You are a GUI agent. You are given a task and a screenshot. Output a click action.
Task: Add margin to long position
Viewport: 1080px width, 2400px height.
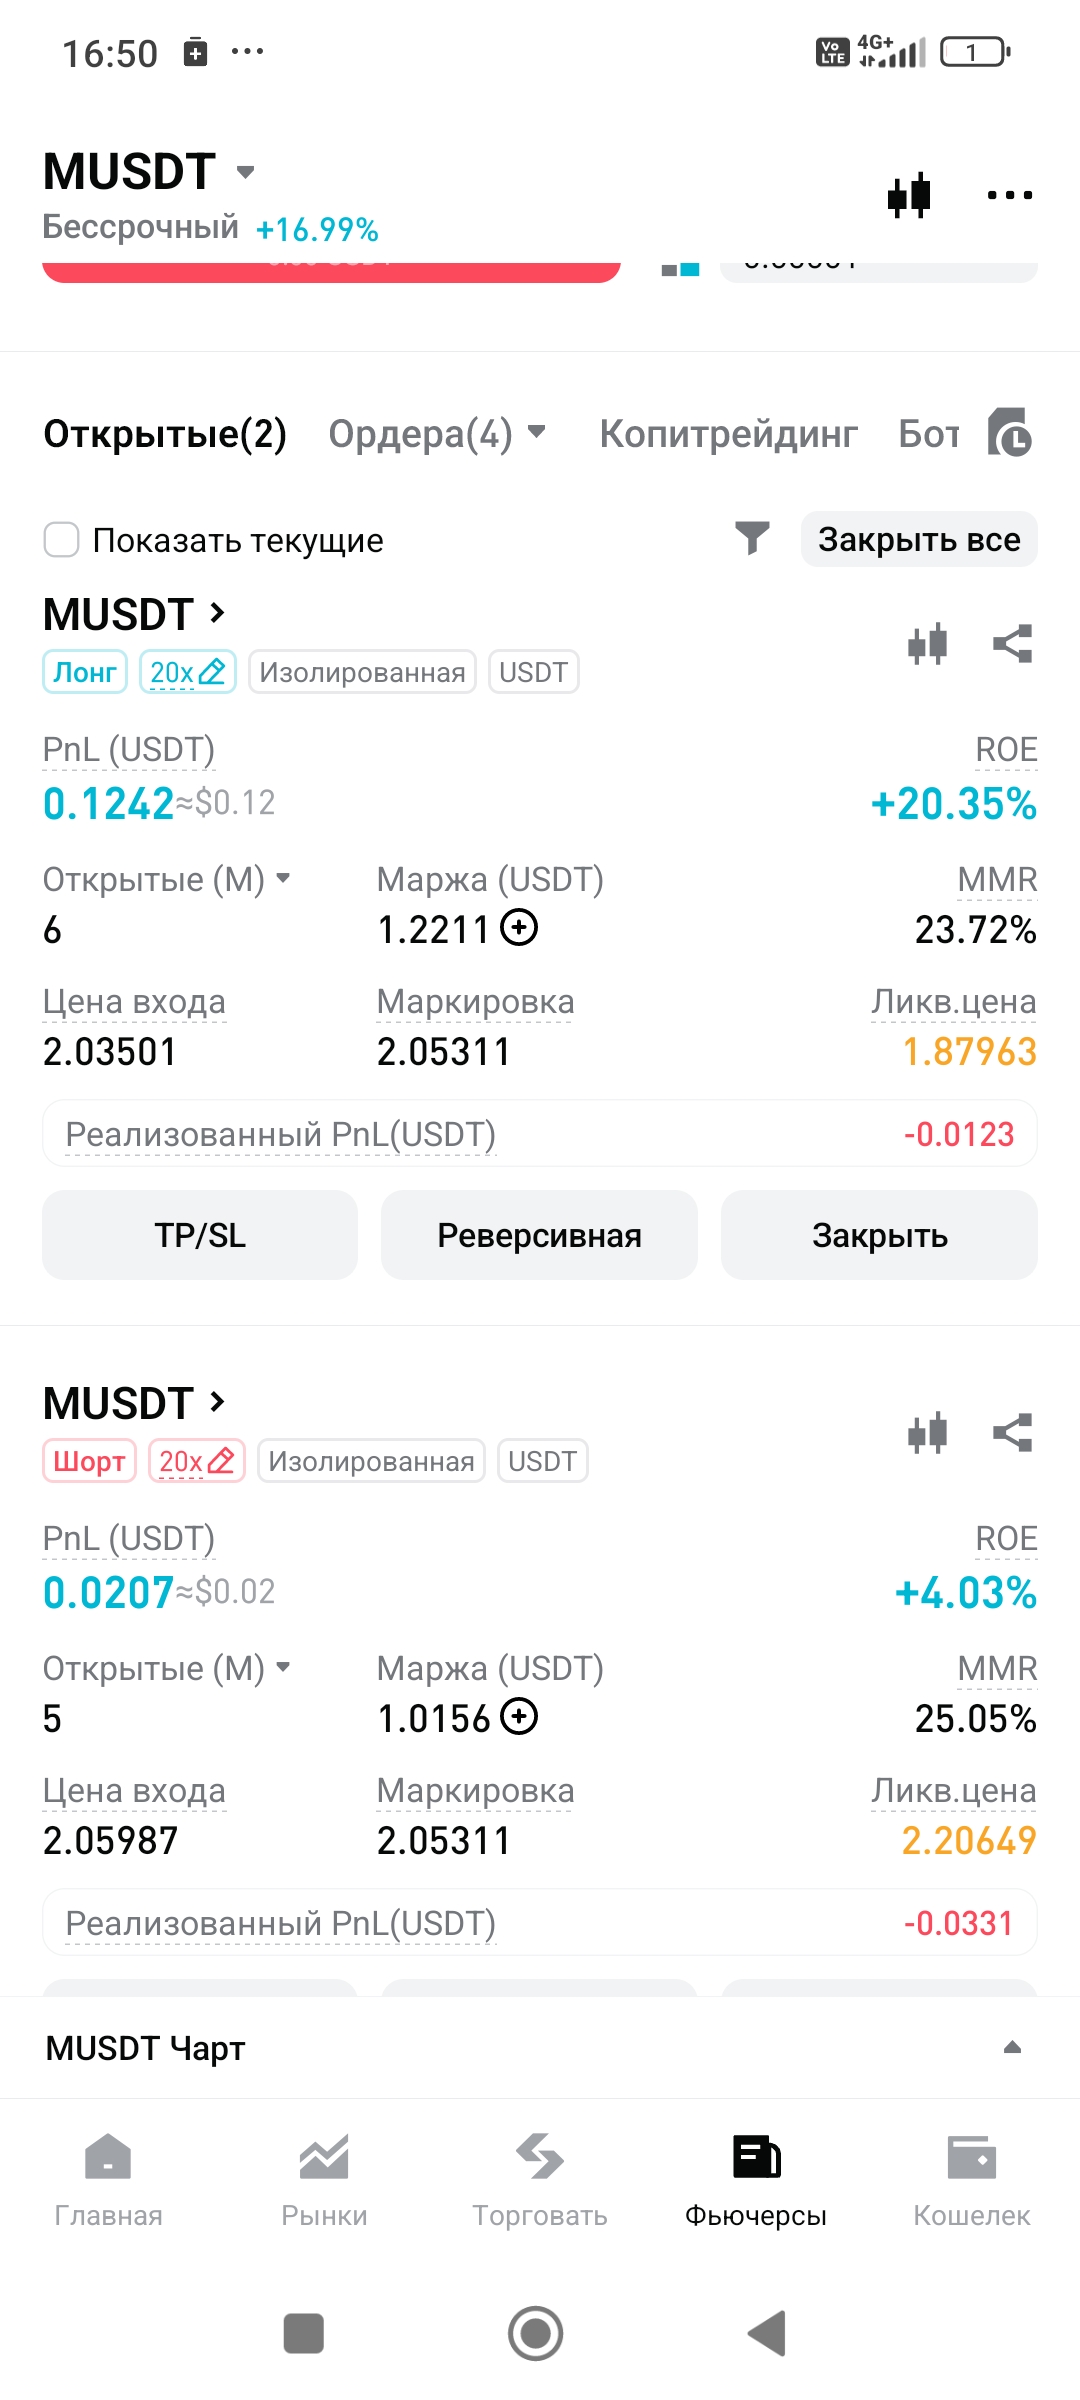tap(519, 929)
